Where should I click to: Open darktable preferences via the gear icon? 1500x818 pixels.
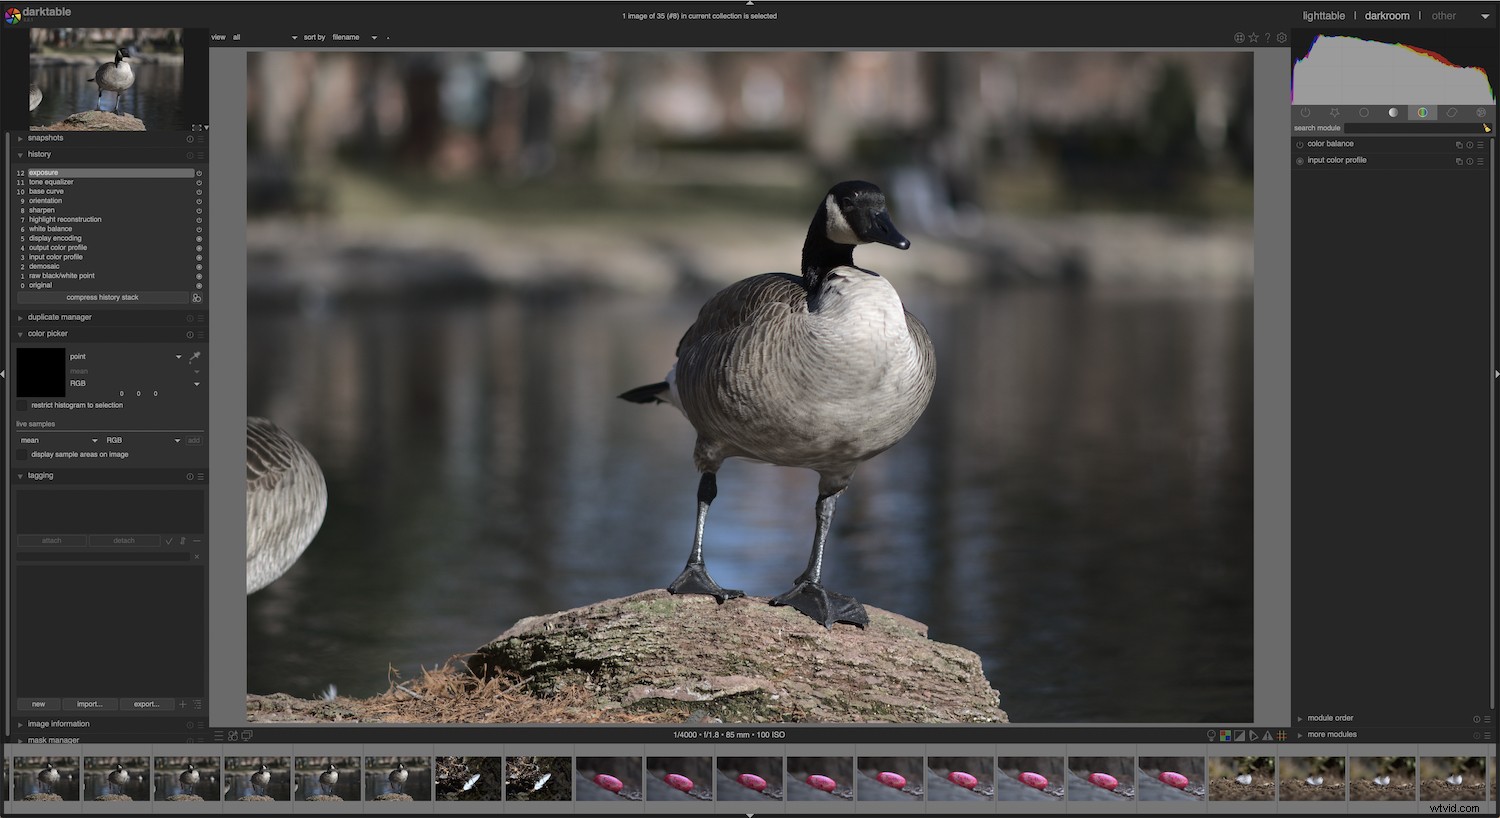click(x=1282, y=38)
